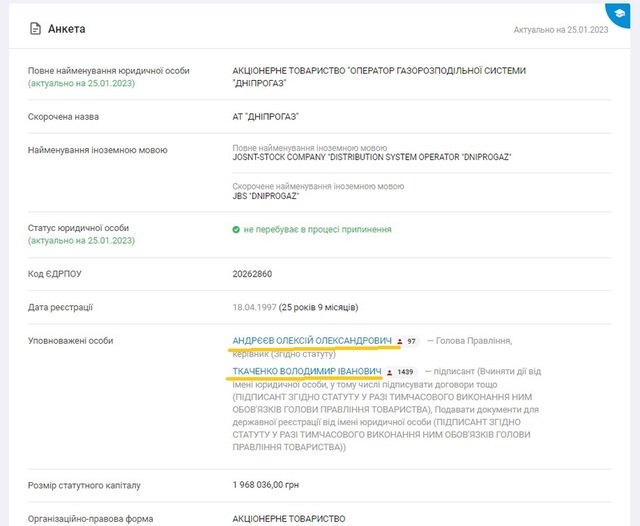Open АНДРЄЄВ ОЛЕКСІЙ ОЛЕКСАНДРОВИЧ profile link
The image size is (640, 526).
[312, 341]
